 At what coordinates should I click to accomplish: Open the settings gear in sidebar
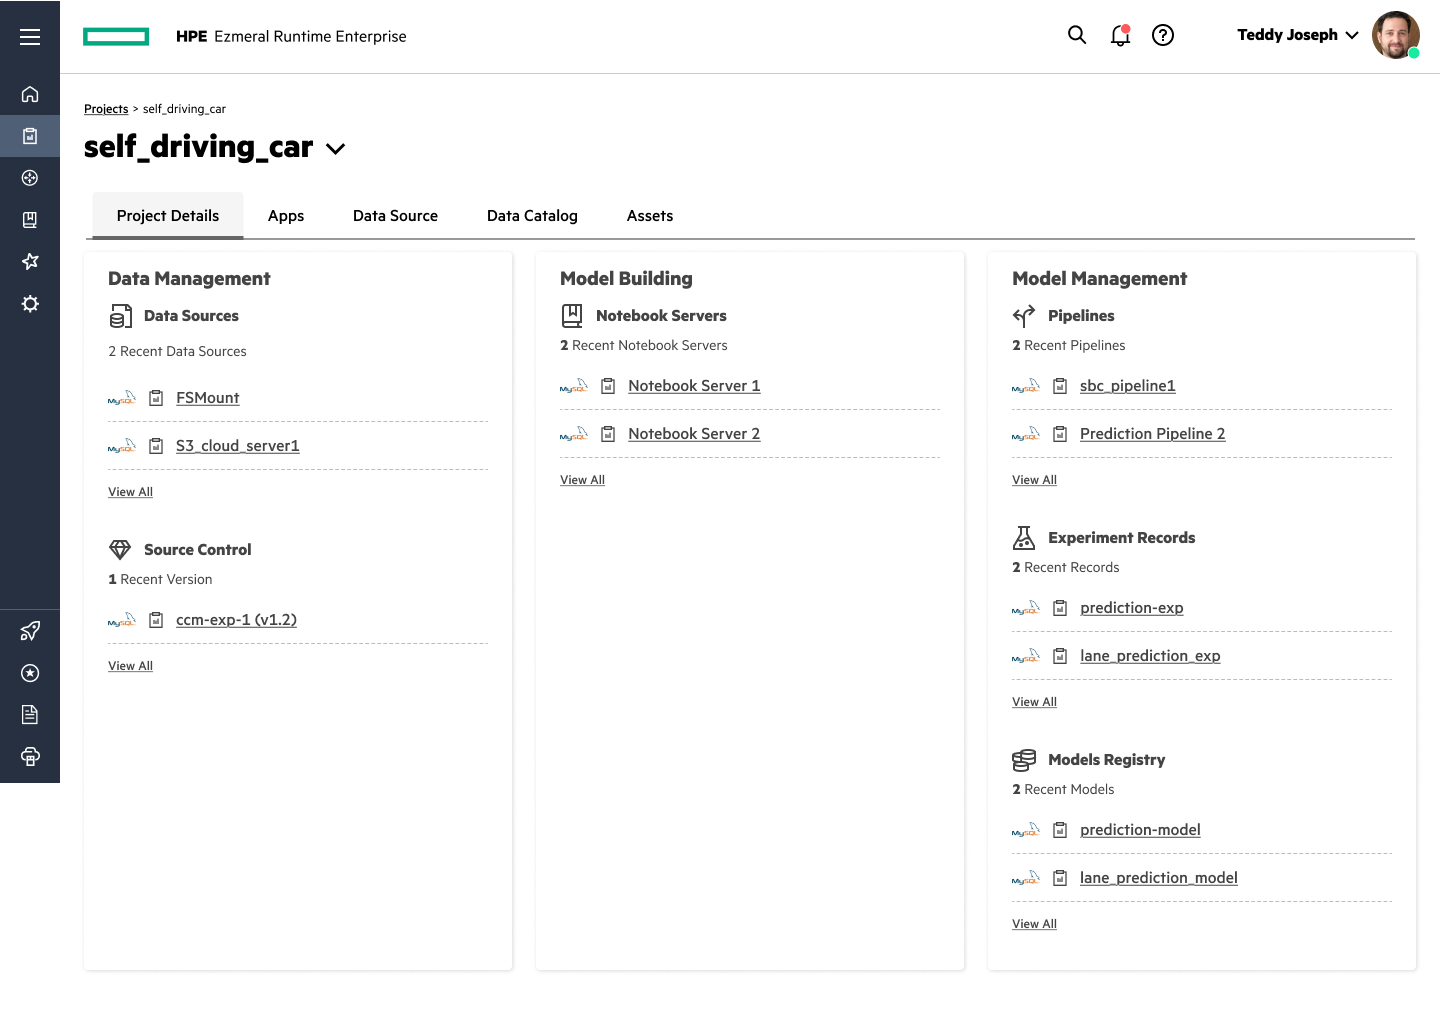(x=30, y=303)
